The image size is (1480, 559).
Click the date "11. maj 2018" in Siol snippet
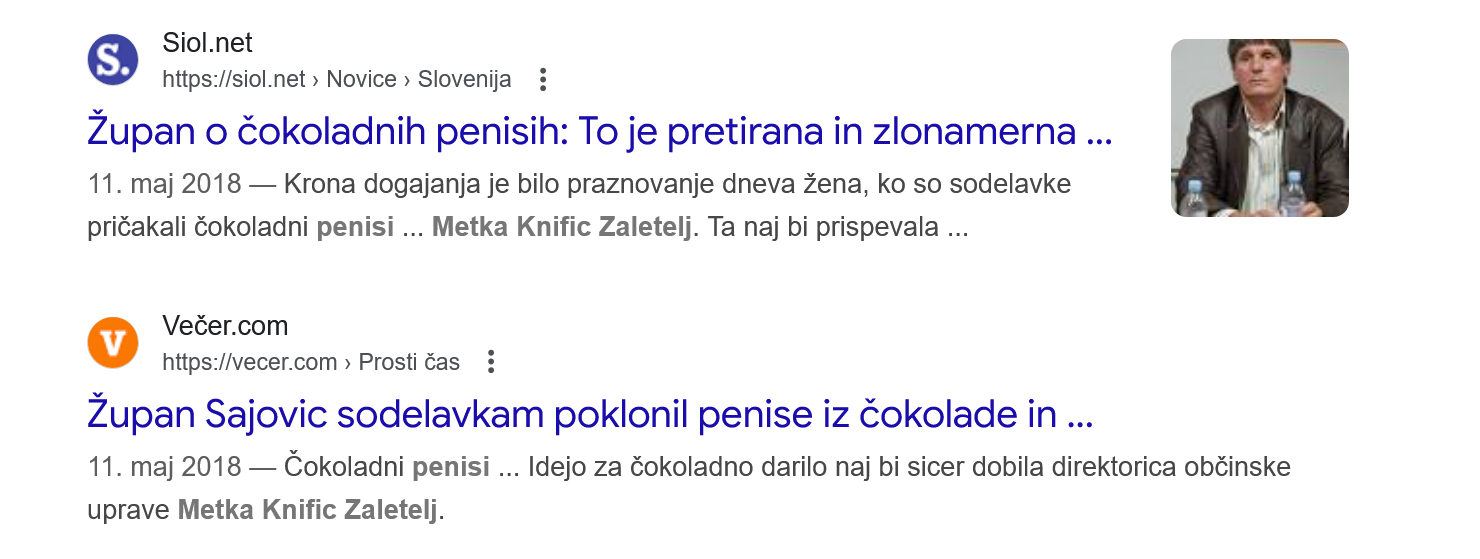[165, 185]
